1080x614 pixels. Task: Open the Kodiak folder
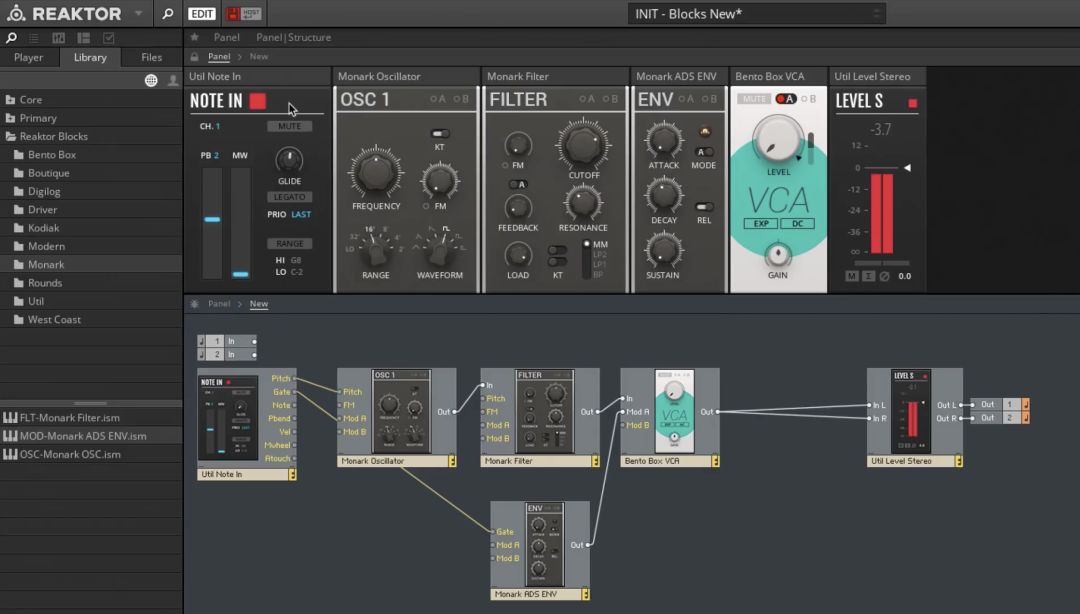[91, 228]
